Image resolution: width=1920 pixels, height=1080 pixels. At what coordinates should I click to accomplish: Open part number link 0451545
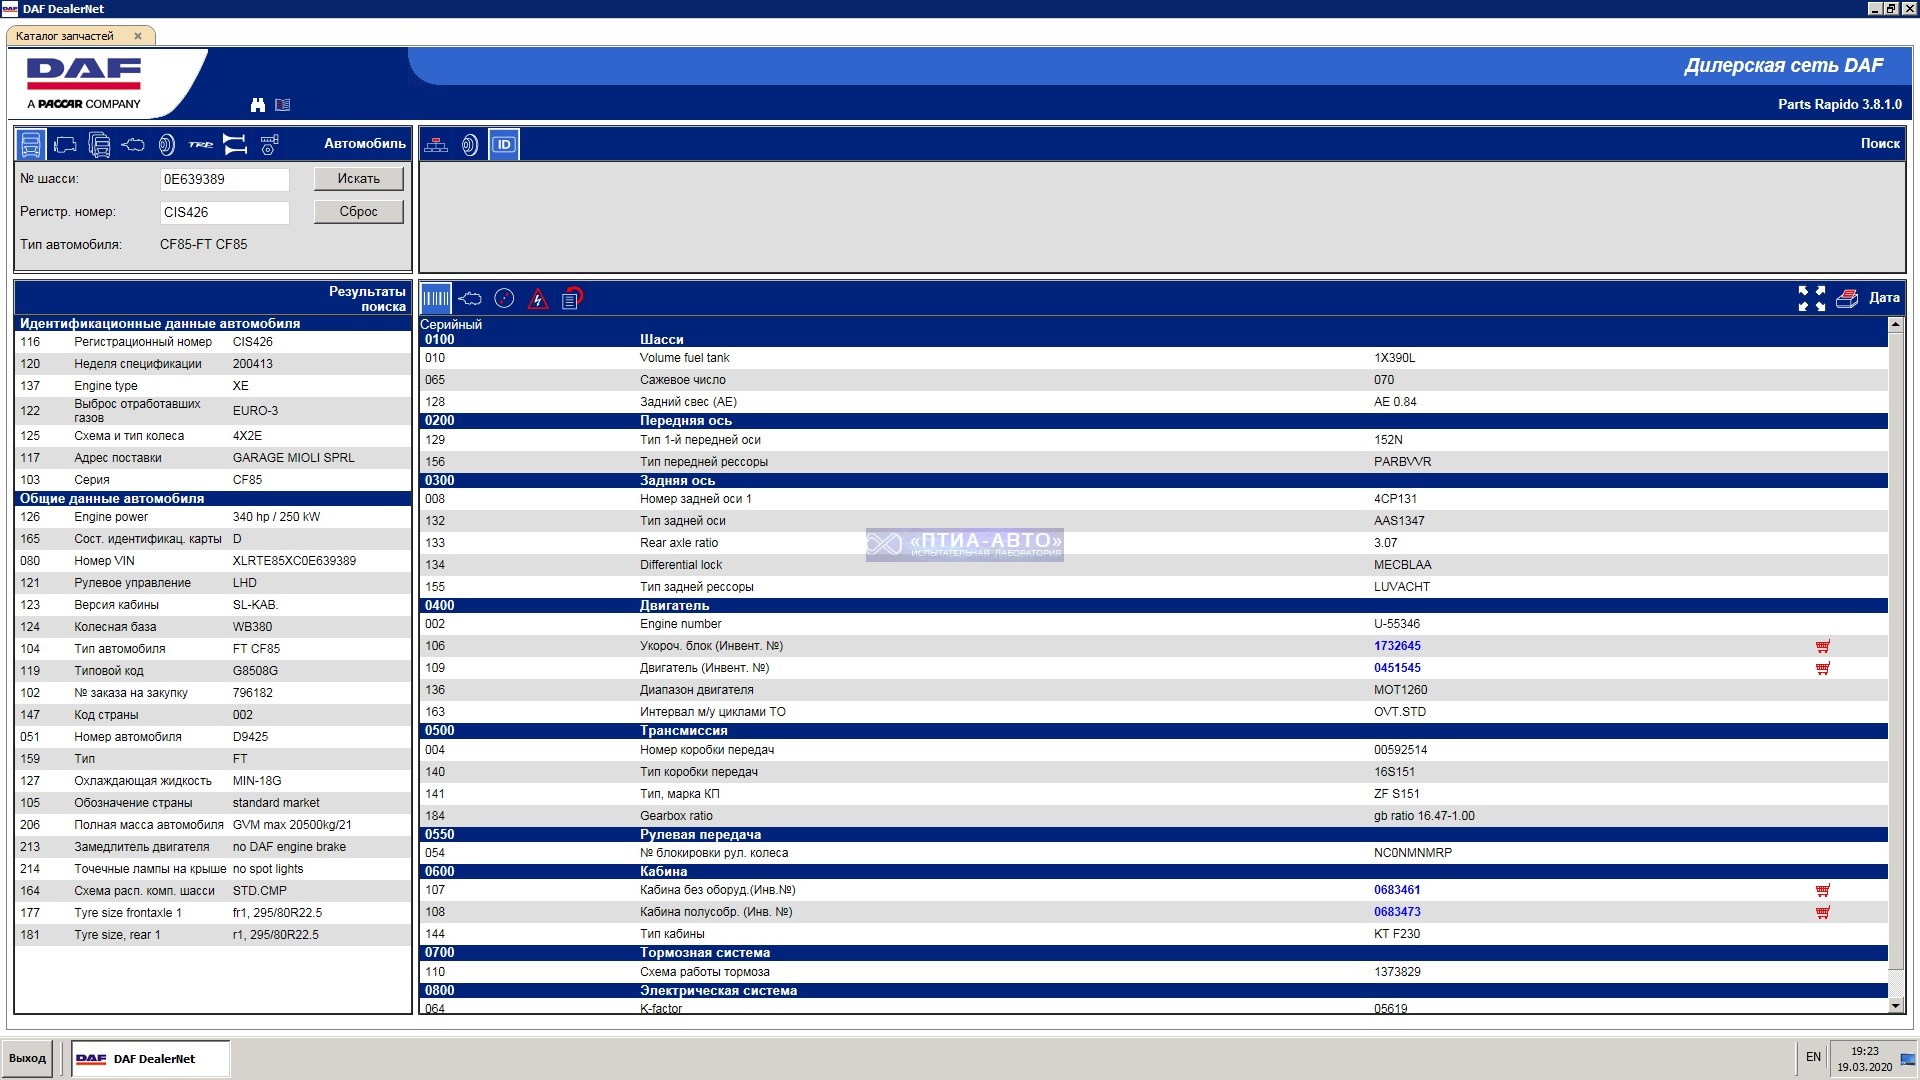[x=1397, y=668]
